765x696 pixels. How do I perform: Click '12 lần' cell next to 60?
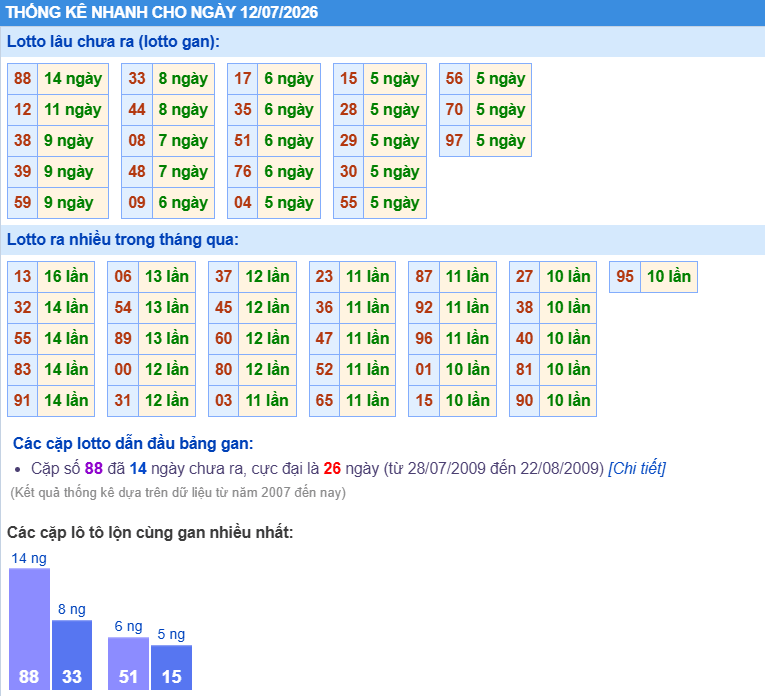pos(267,338)
